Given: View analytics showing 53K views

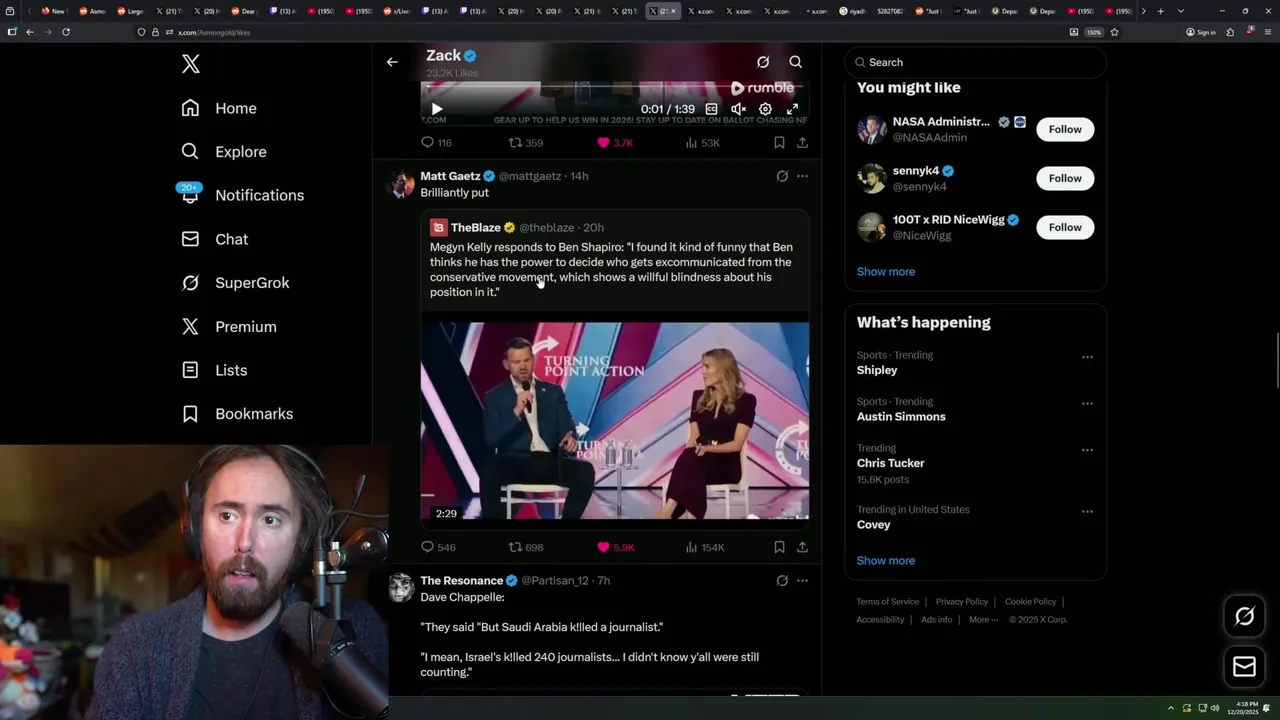Looking at the screenshot, I should (703, 143).
